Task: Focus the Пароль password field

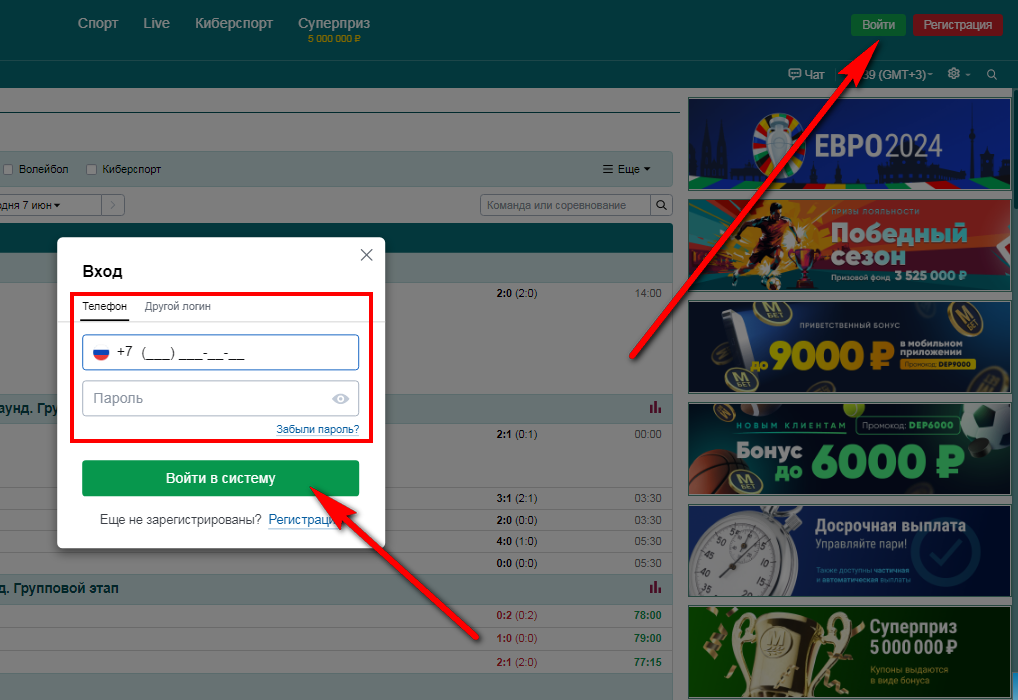Action: point(220,398)
